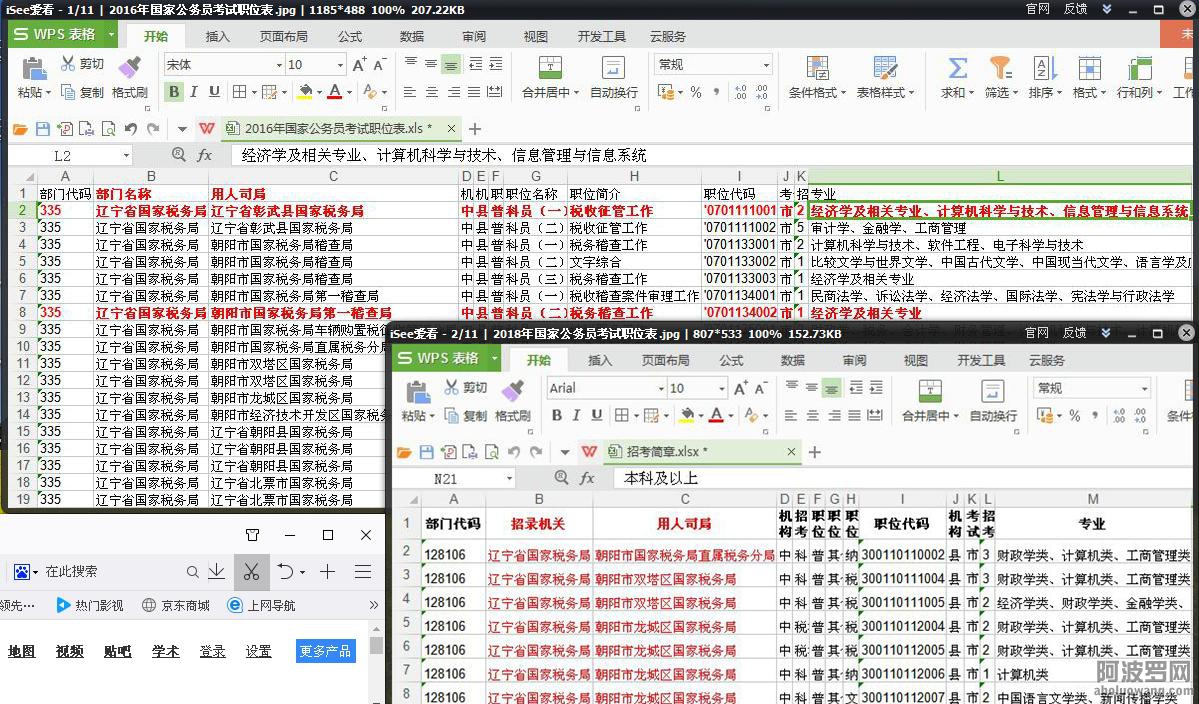
Task: Toggle Underline in the 2016 window
Action: (x=215, y=92)
